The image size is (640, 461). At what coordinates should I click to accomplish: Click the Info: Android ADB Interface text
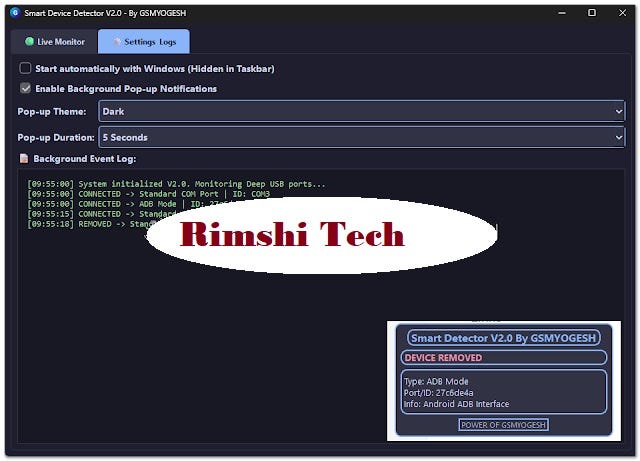pyautogui.click(x=456, y=404)
